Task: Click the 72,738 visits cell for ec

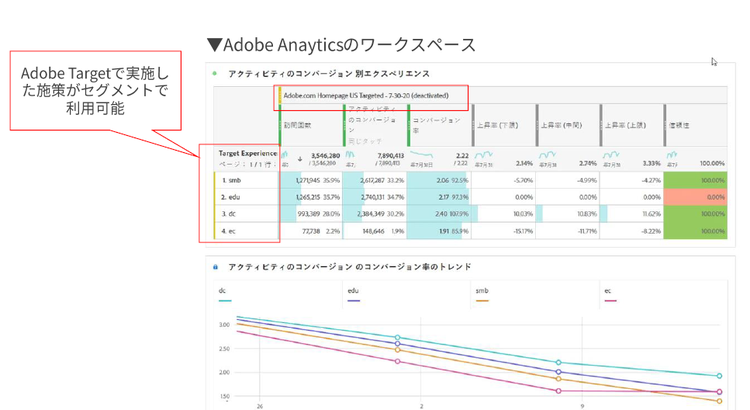Action: pyautogui.click(x=311, y=231)
